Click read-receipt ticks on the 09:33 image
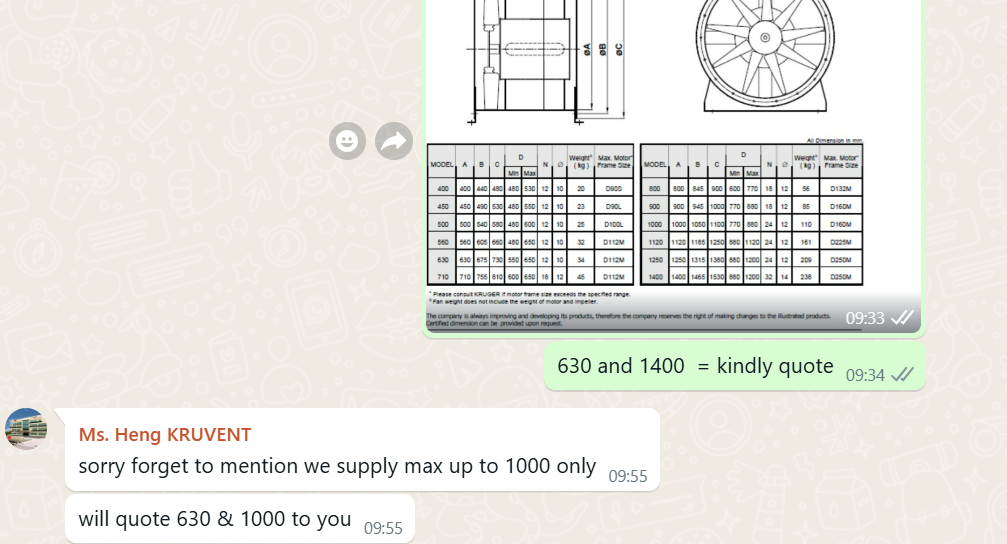Screen dimensions: 1007x544 [x=903, y=318]
